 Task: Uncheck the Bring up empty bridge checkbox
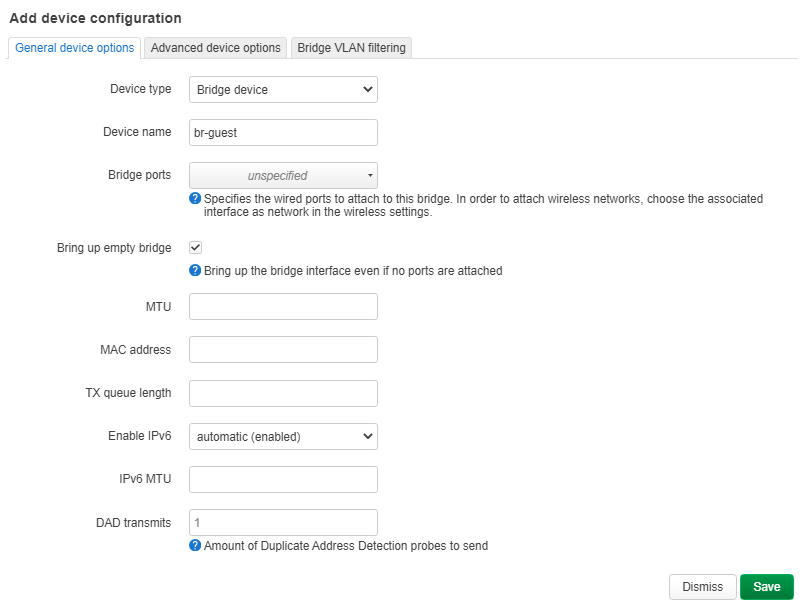tap(196, 247)
